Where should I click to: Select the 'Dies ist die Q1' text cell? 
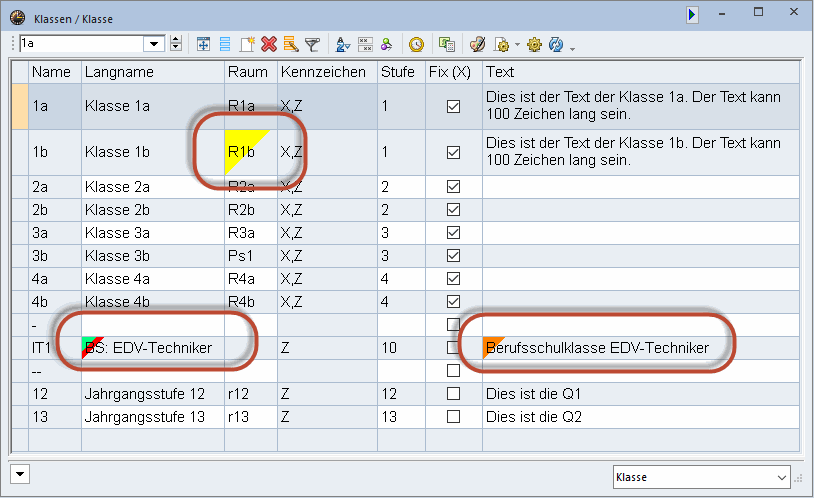pos(641,394)
